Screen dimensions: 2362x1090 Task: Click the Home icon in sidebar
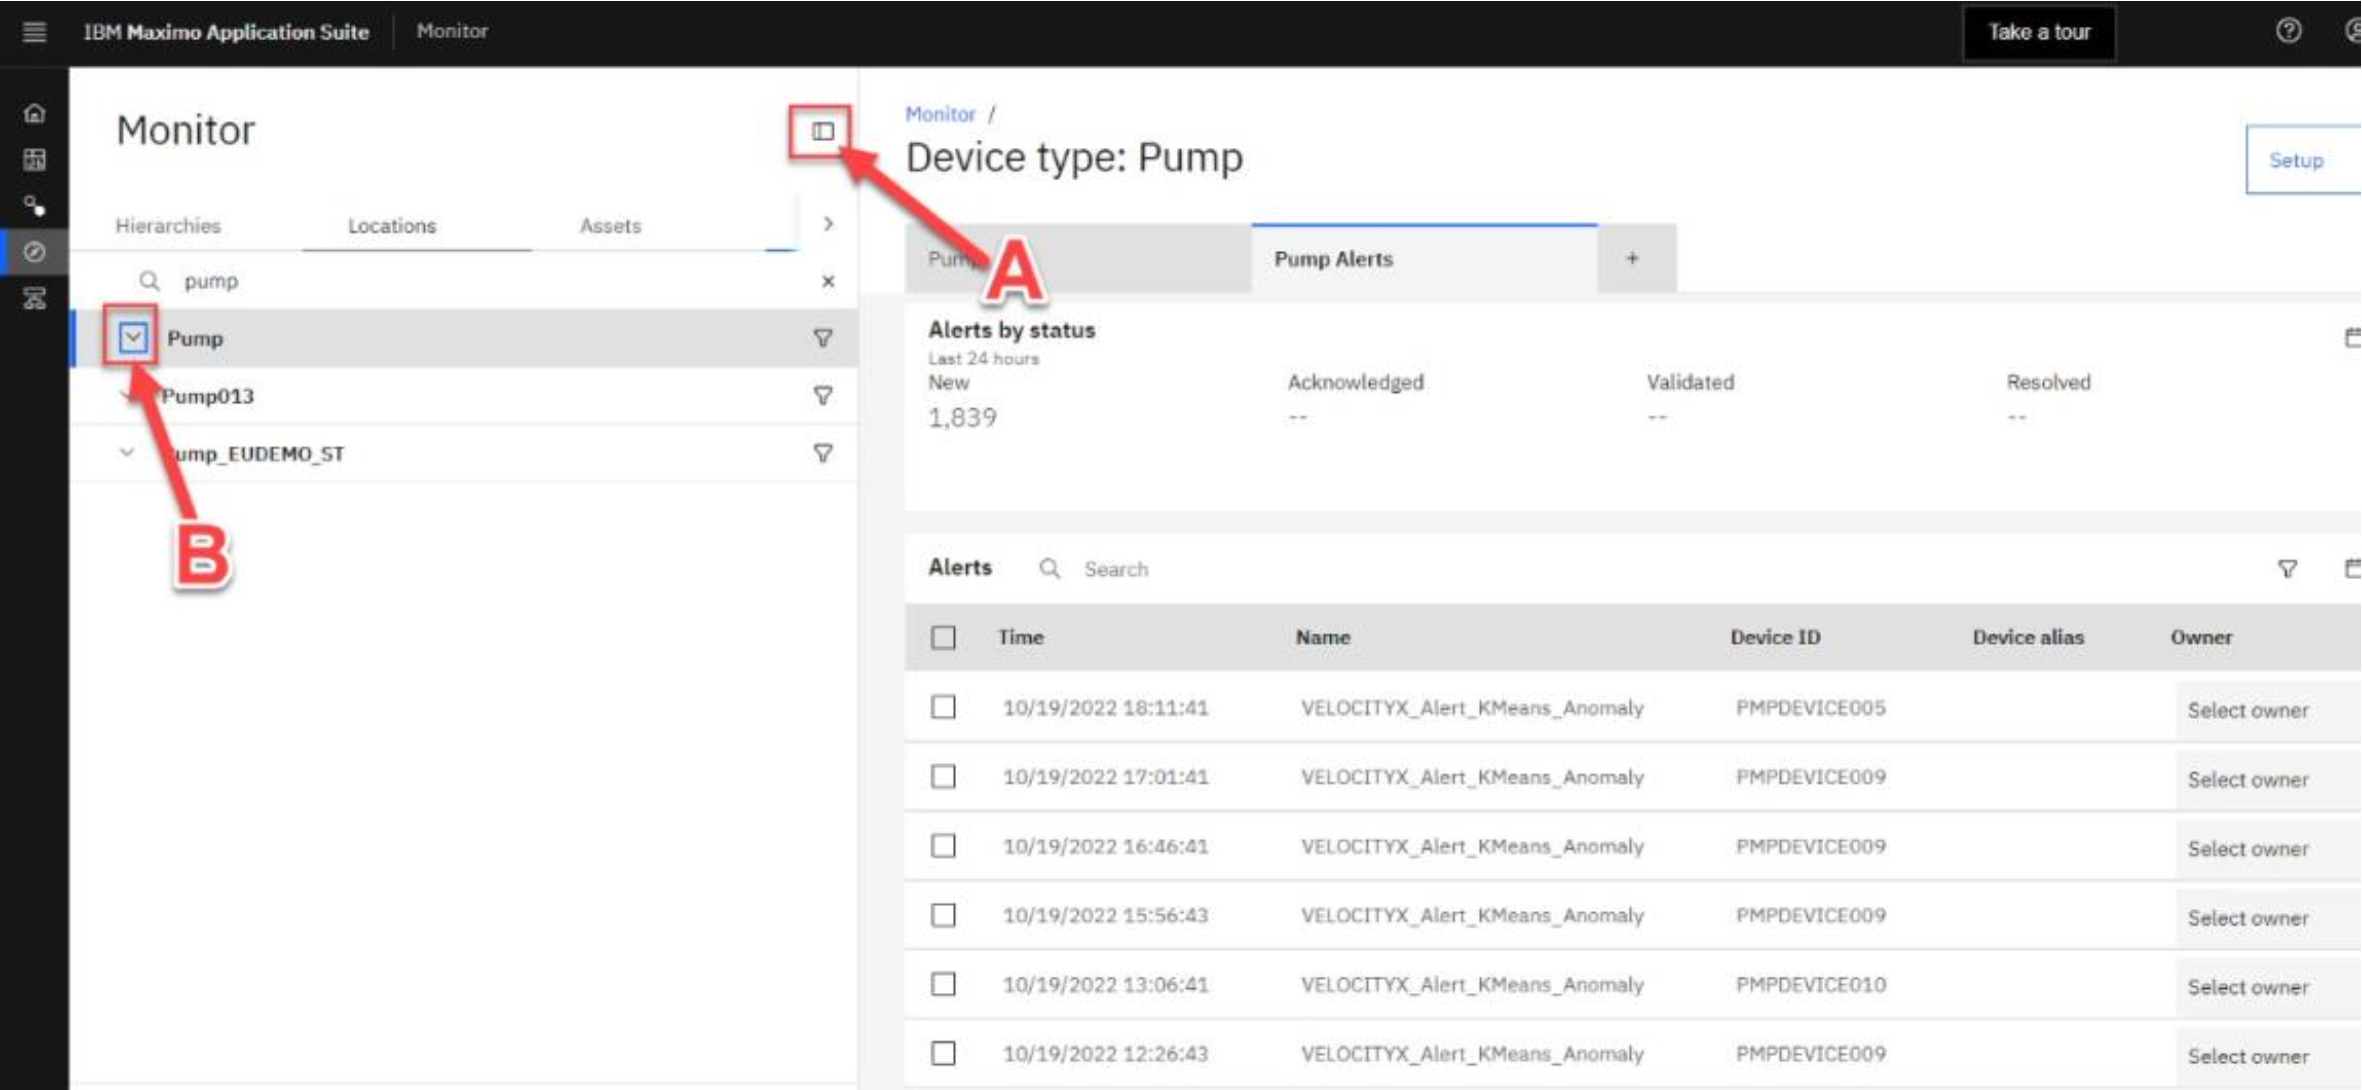[34, 113]
